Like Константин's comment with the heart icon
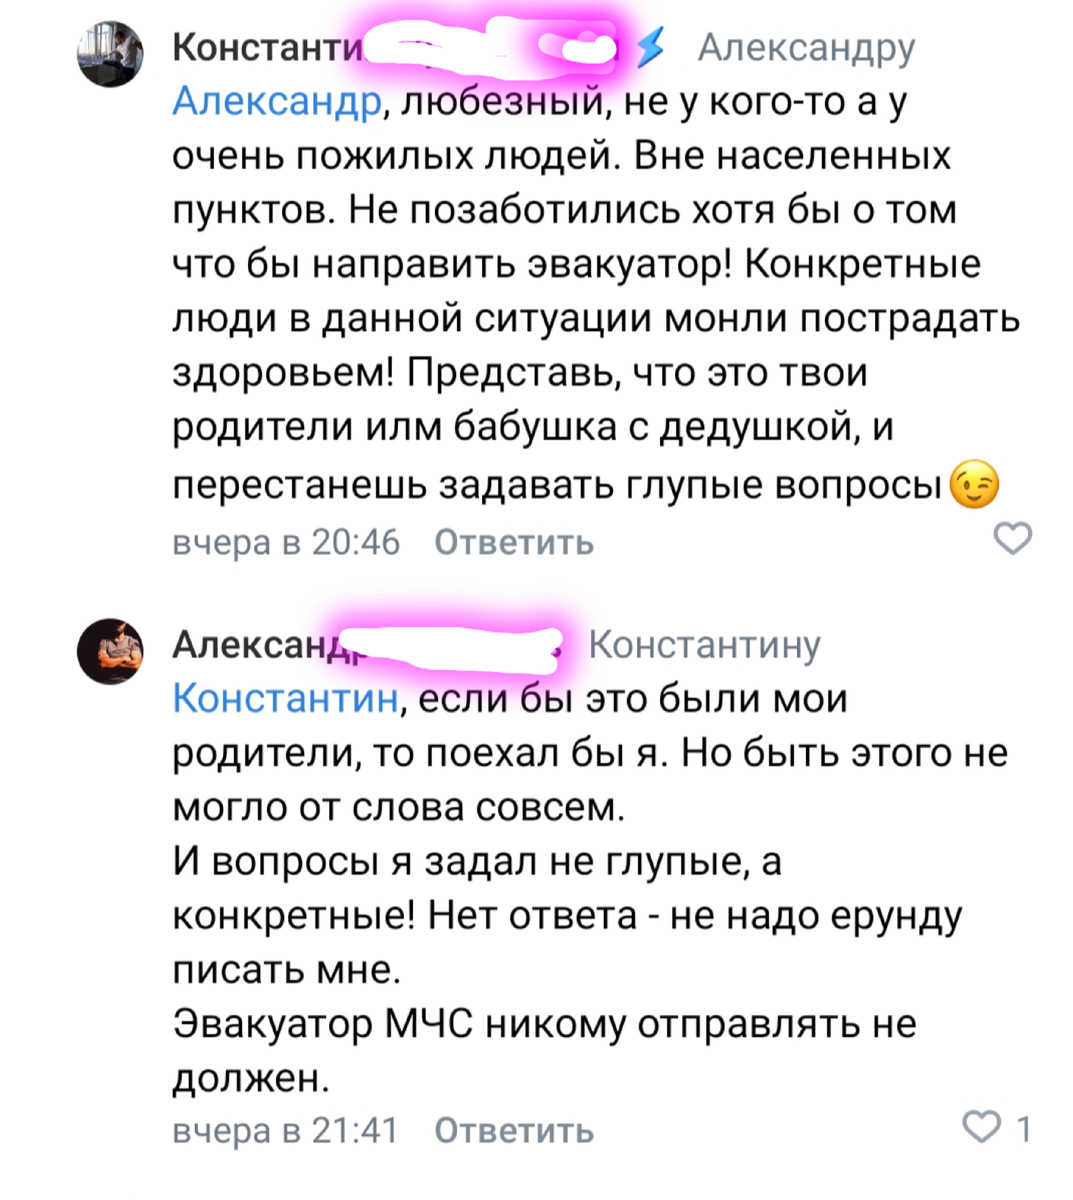The height and width of the screenshot is (1200, 1073). coord(1013,538)
